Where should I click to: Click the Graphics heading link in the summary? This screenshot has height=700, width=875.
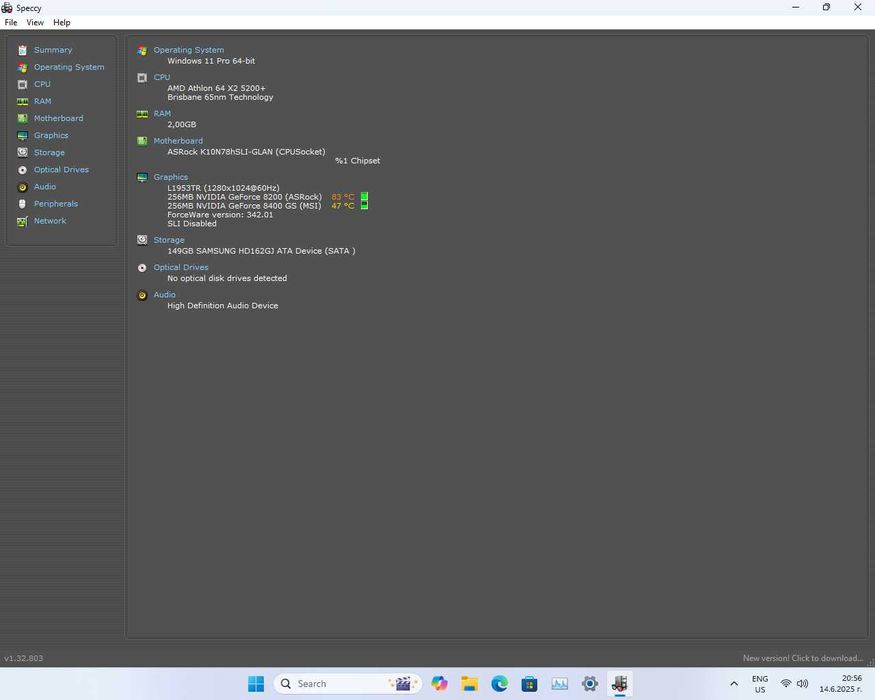click(171, 177)
